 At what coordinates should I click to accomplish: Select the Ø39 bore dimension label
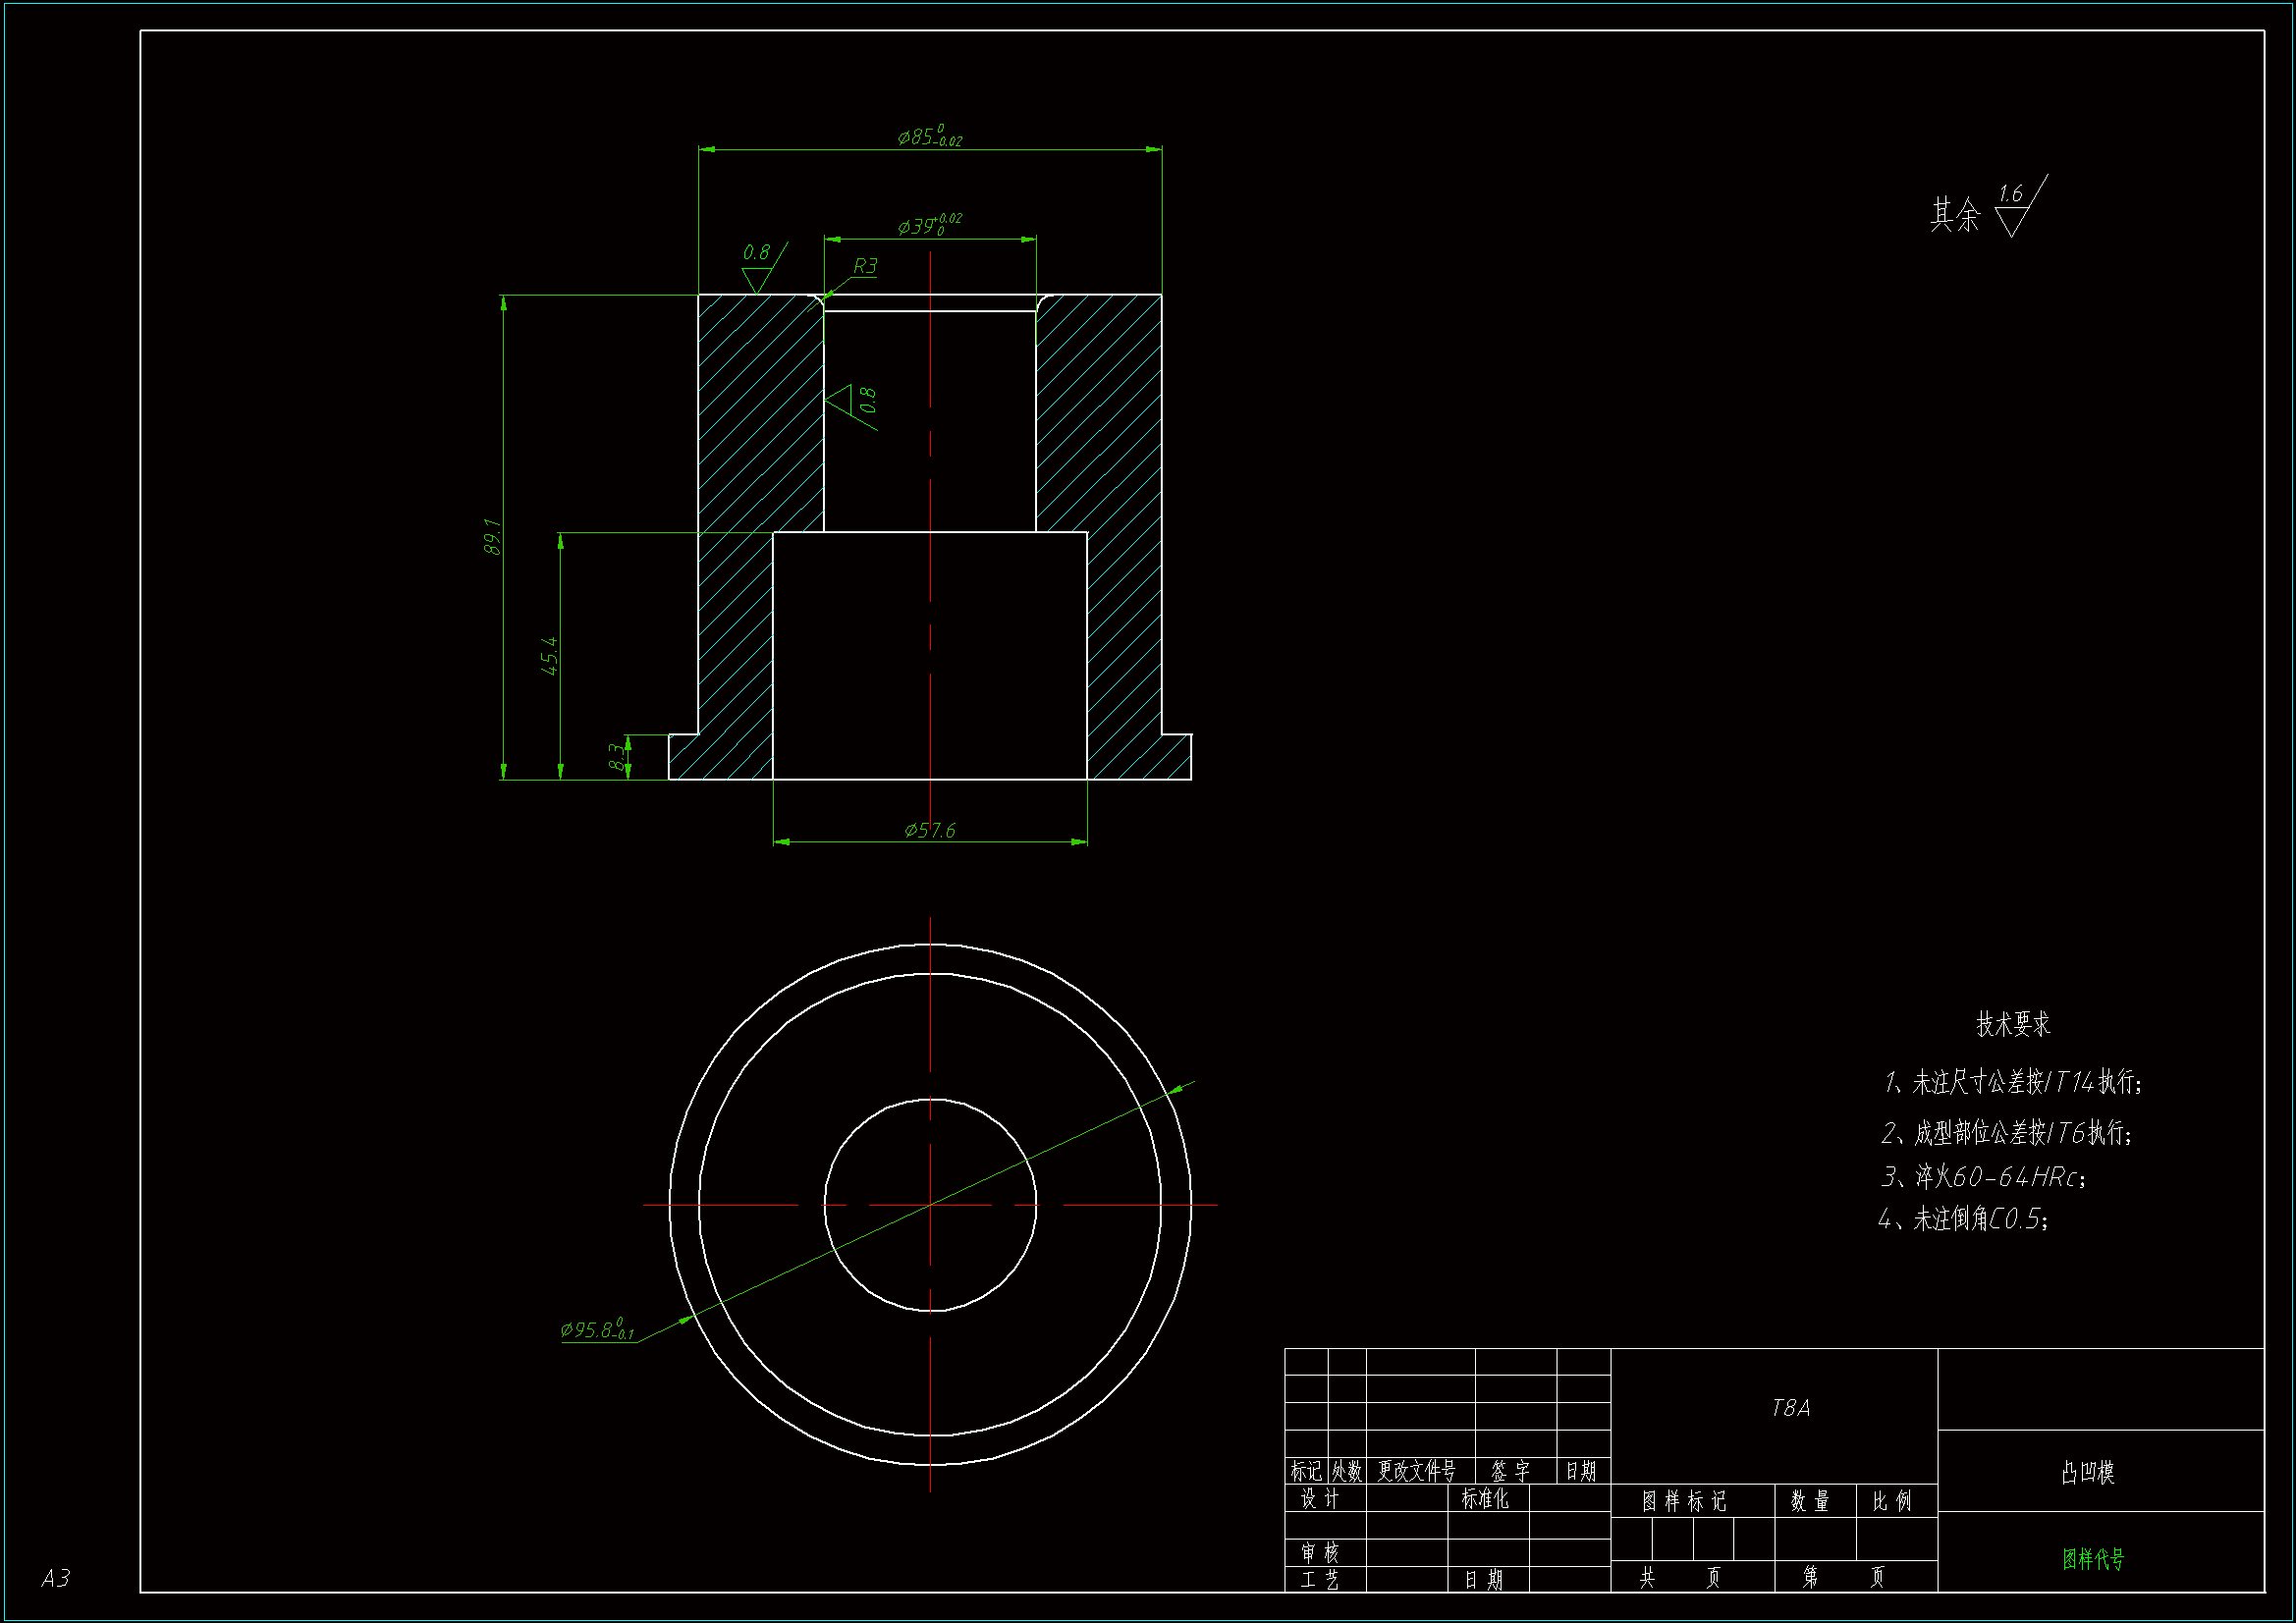point(929,225)
